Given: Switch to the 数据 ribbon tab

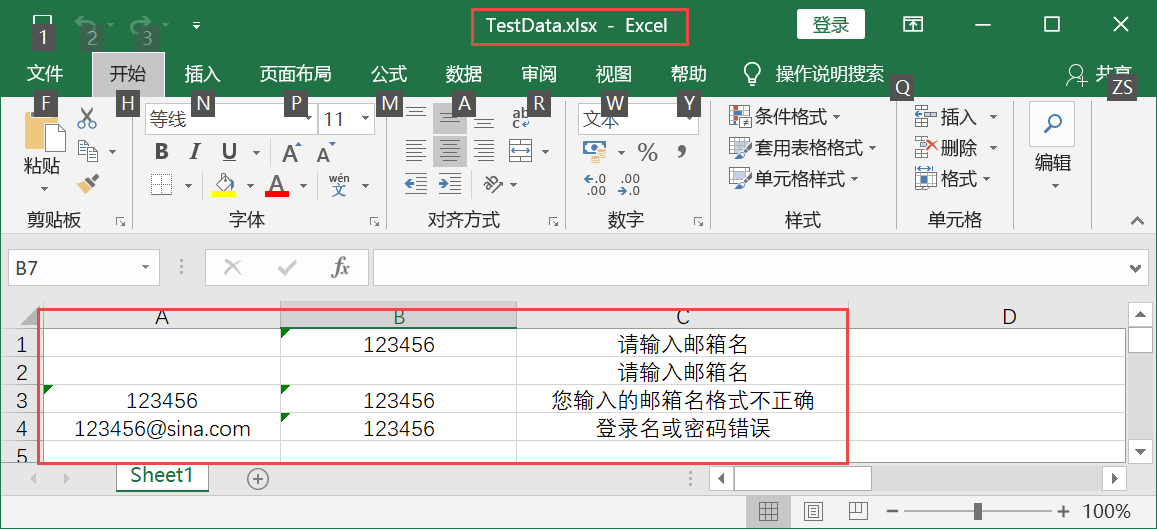Looking at the screenshot, I should 464,74.
